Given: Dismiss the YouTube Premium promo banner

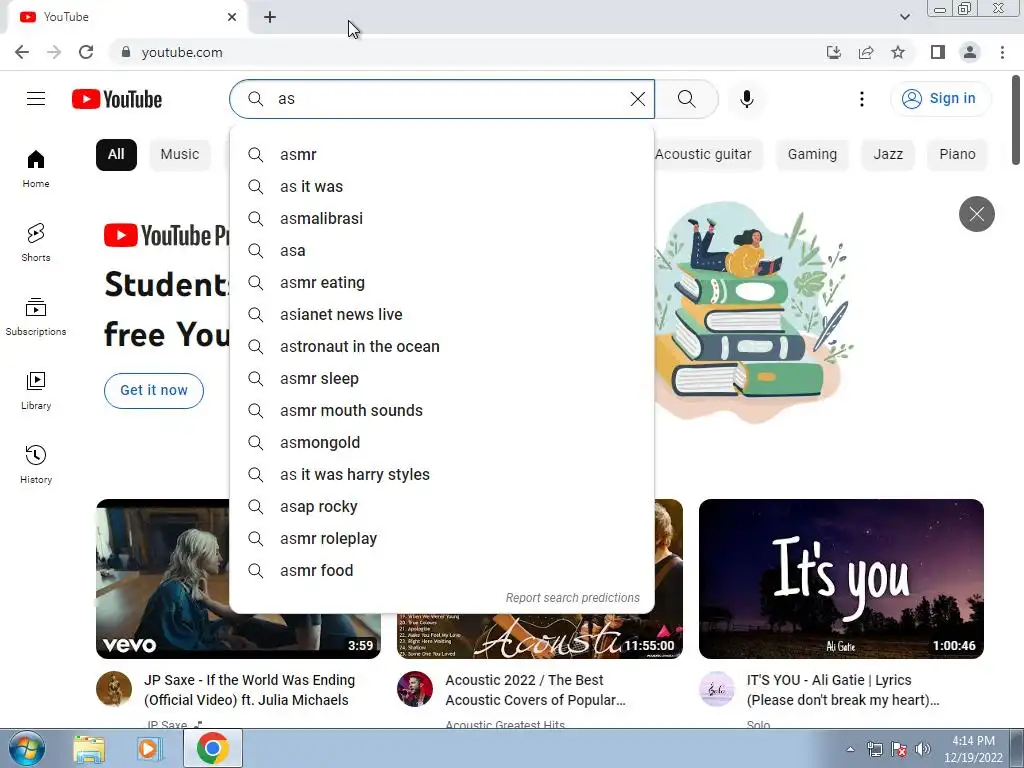Looking at the screenshot, I should (976, 214).
